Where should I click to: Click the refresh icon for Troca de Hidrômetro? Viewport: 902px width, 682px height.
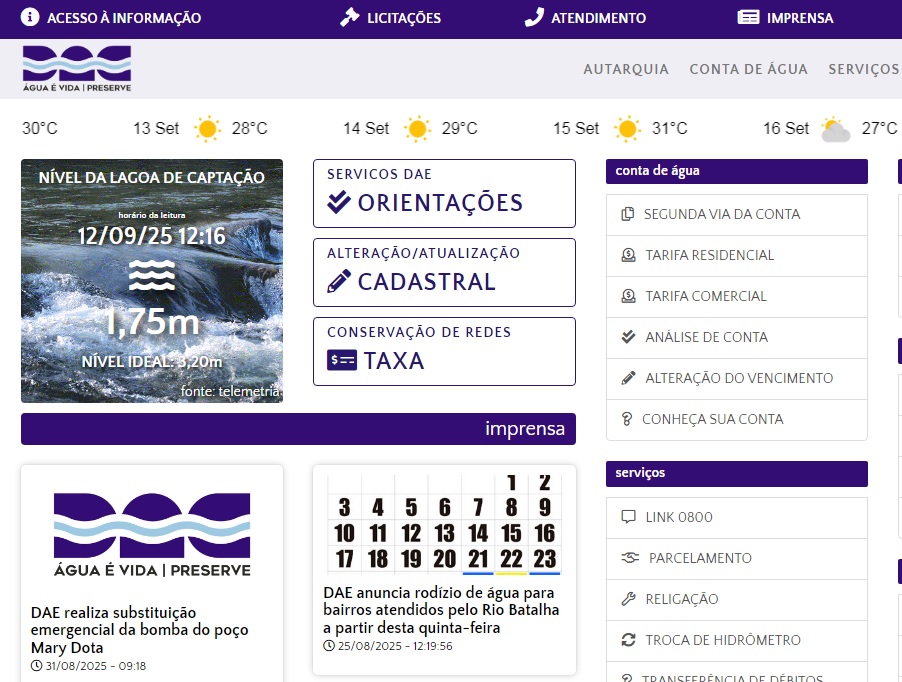pyautogui.click(x=628, y=640)
